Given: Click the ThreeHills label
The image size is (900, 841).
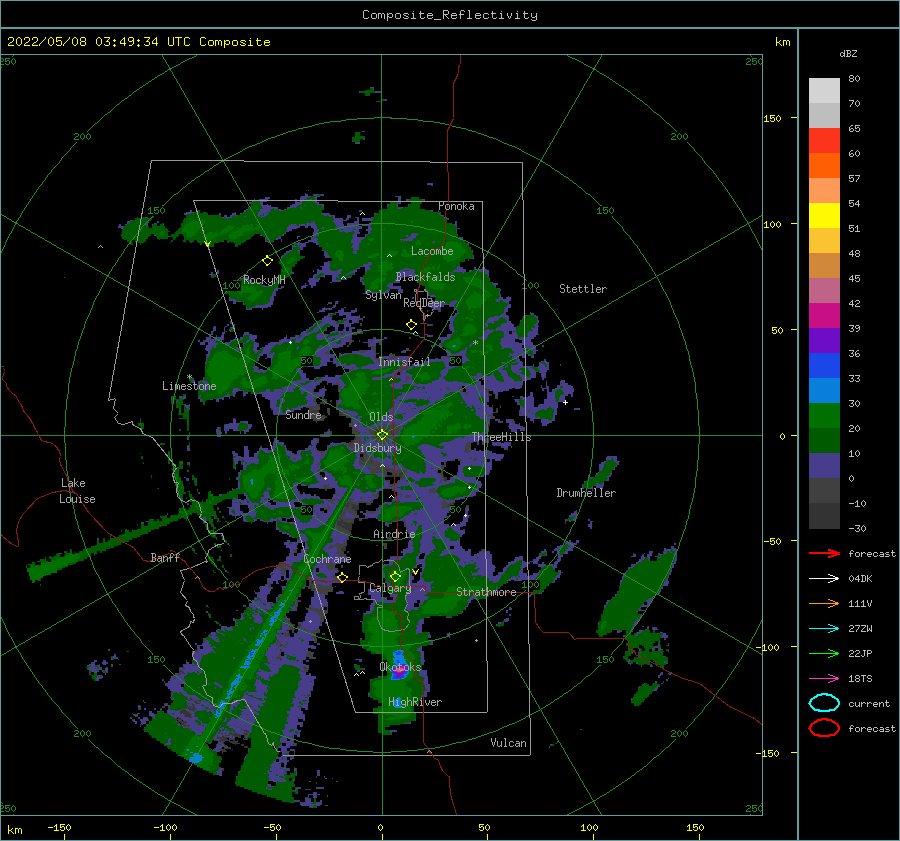Looking at the screenshot, I should coord(502,437).
